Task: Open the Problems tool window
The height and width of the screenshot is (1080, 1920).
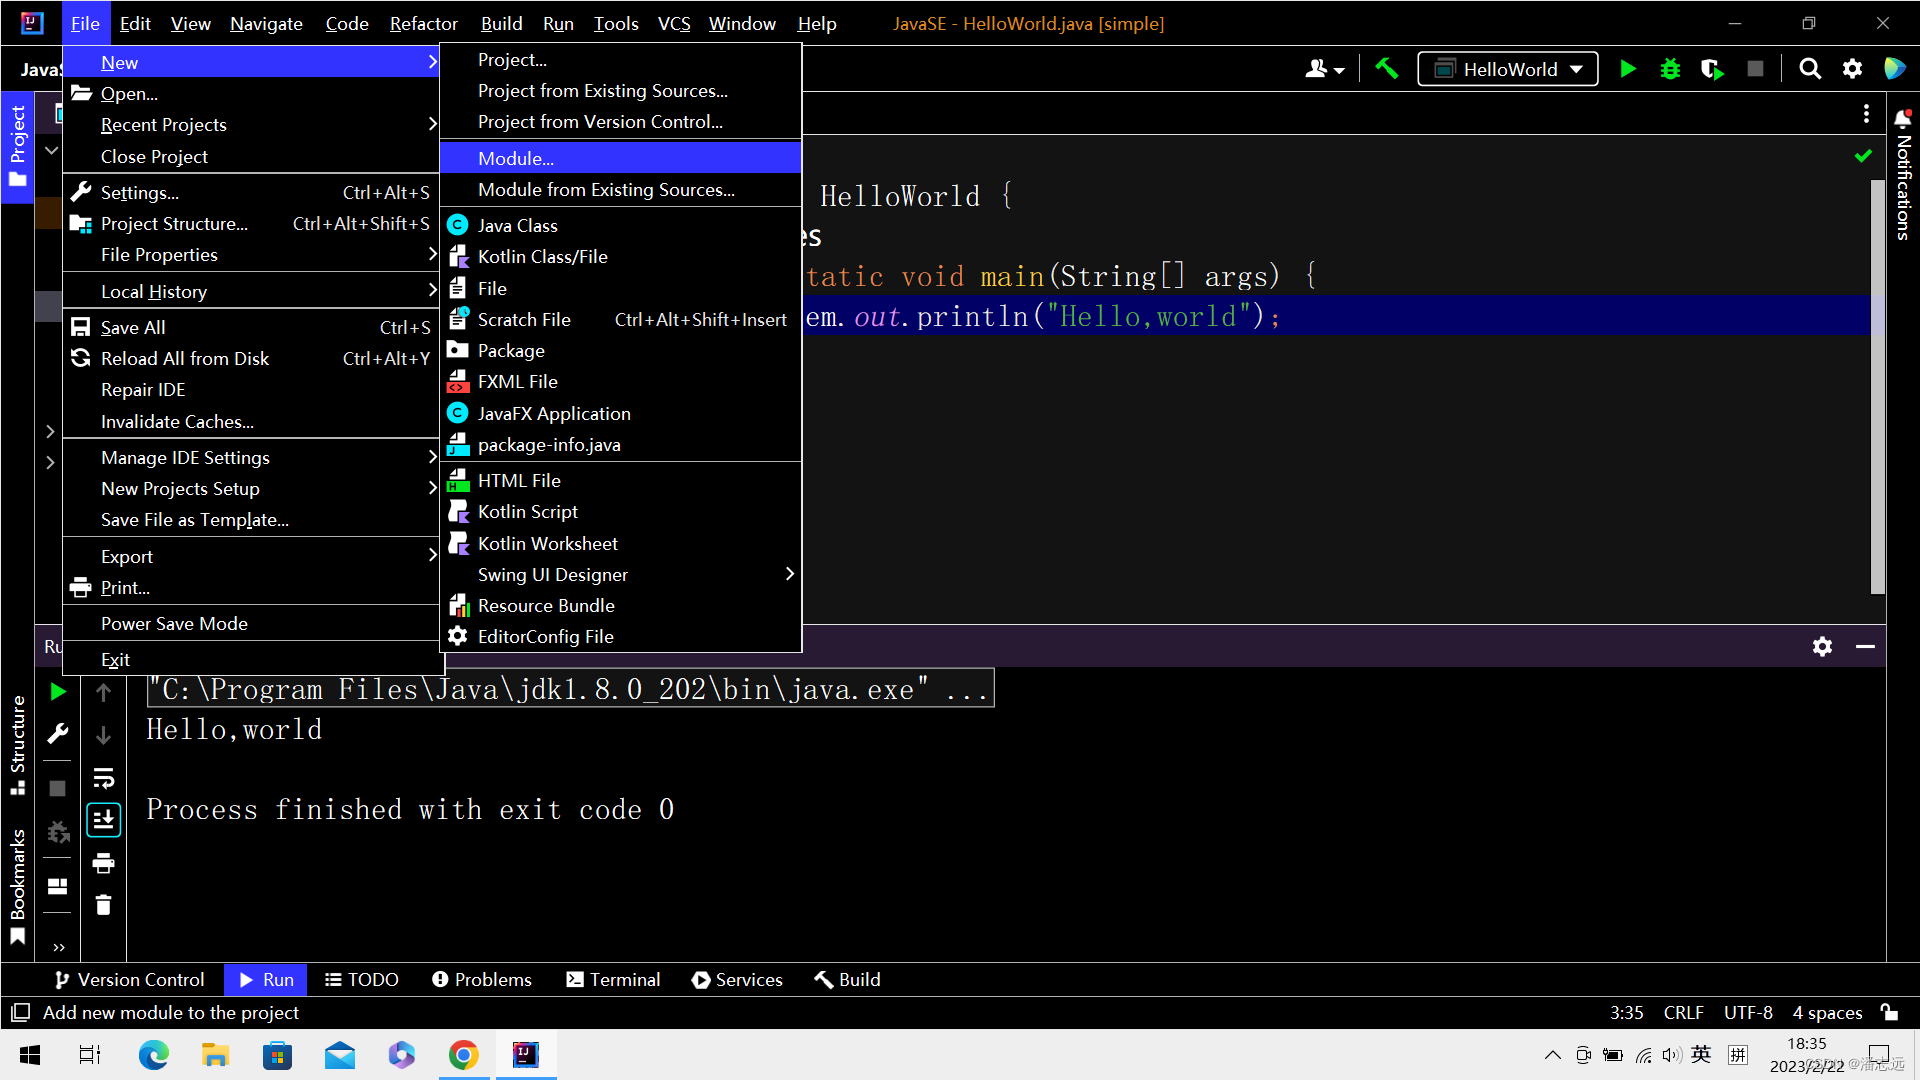Action: click(x=482, y=980)
